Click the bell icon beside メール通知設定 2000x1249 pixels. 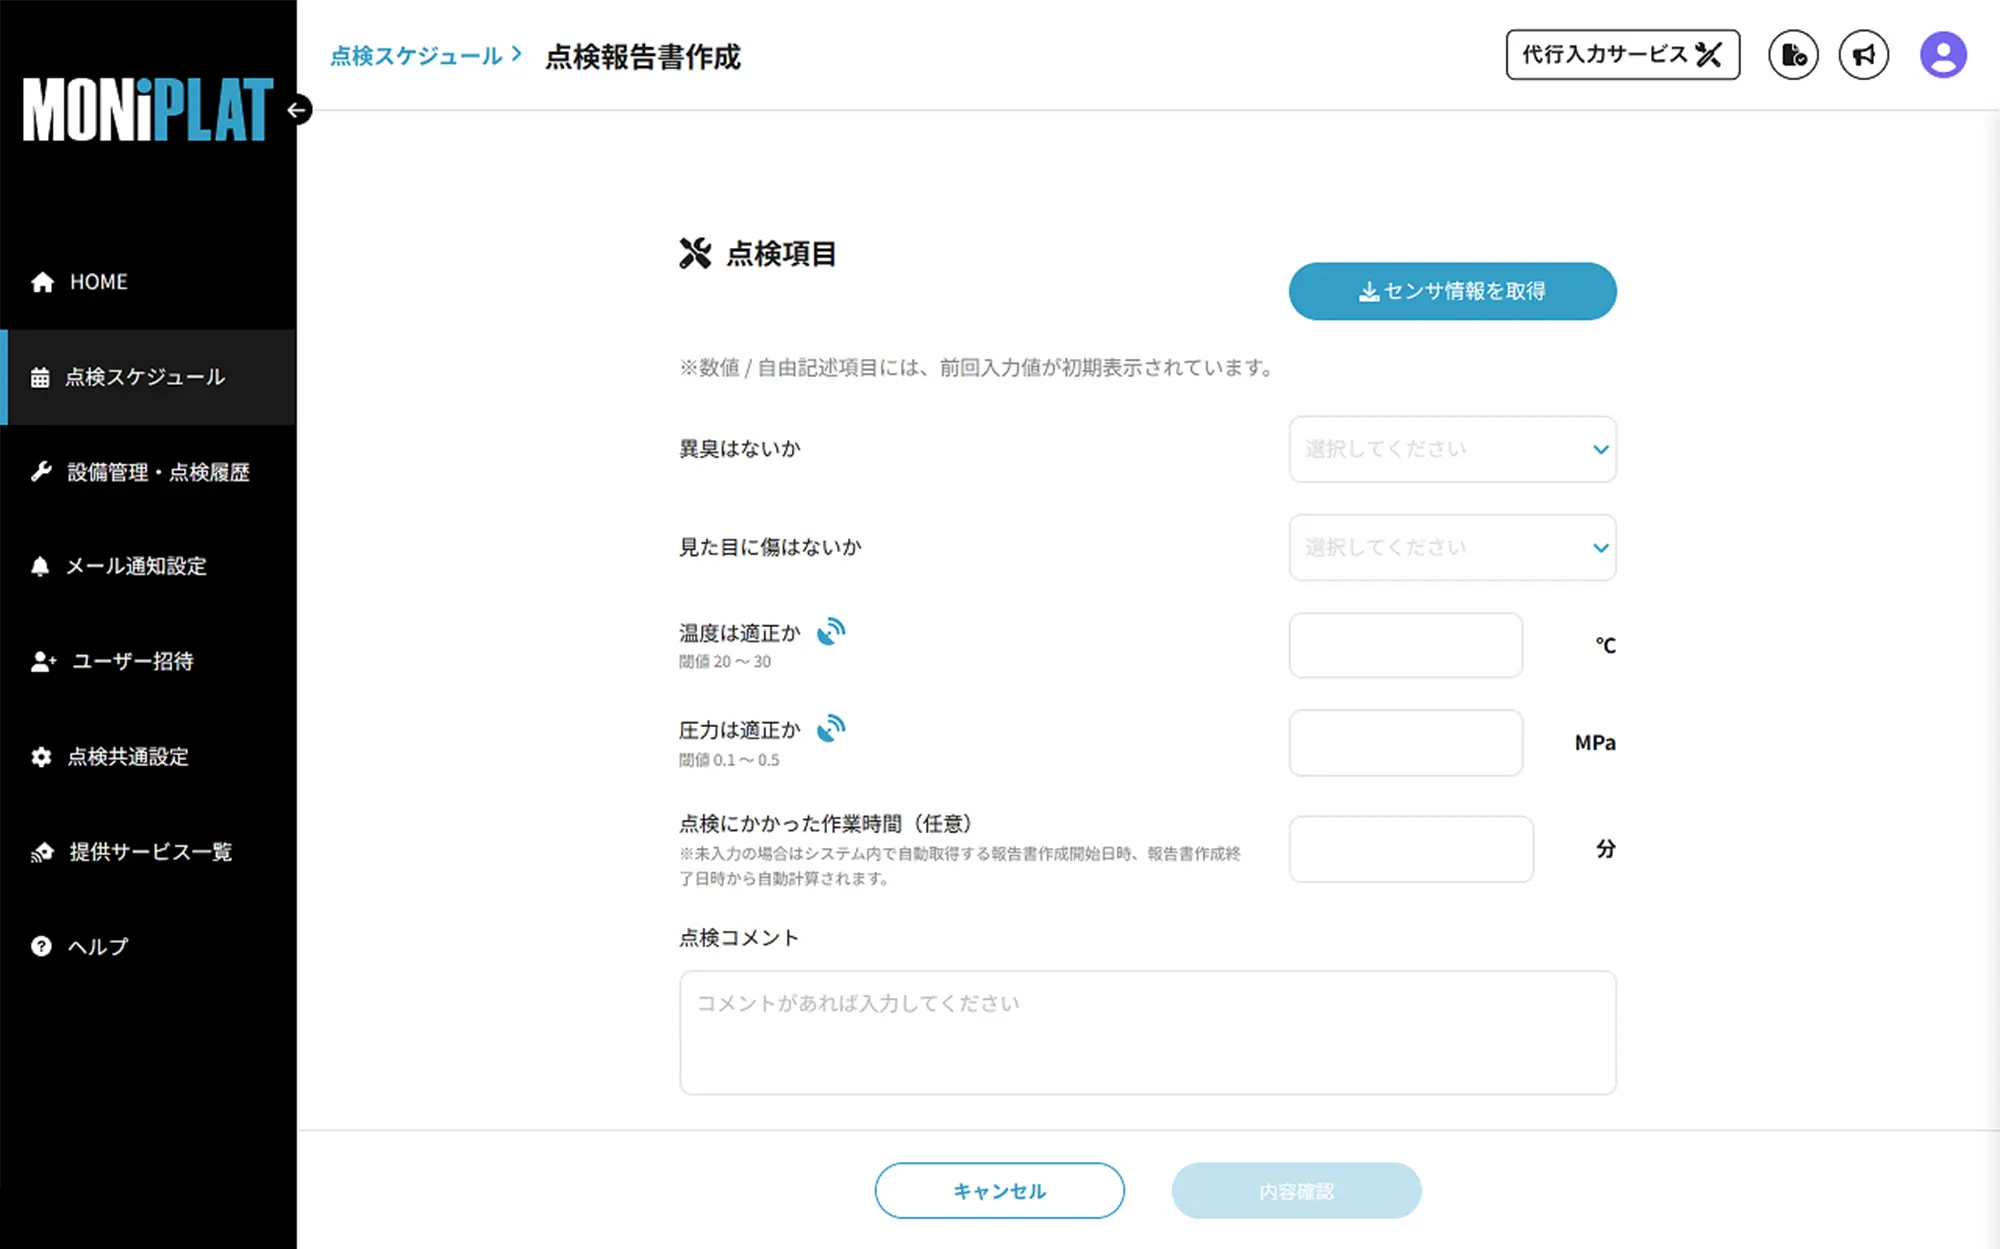point(40,567)
